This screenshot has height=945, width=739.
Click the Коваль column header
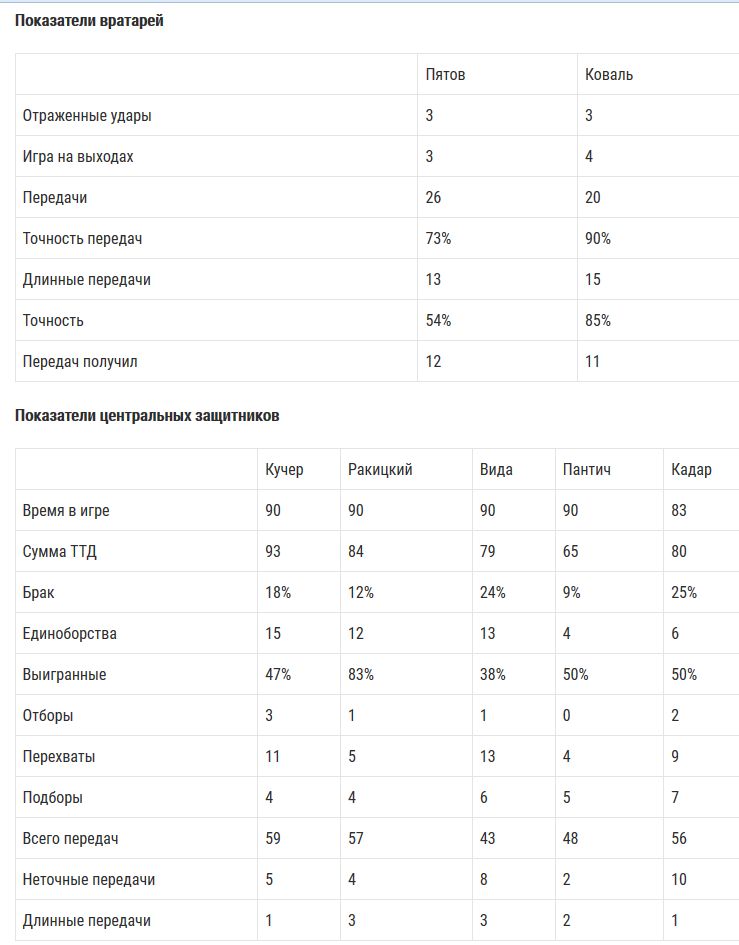click(x=609, y=75)
